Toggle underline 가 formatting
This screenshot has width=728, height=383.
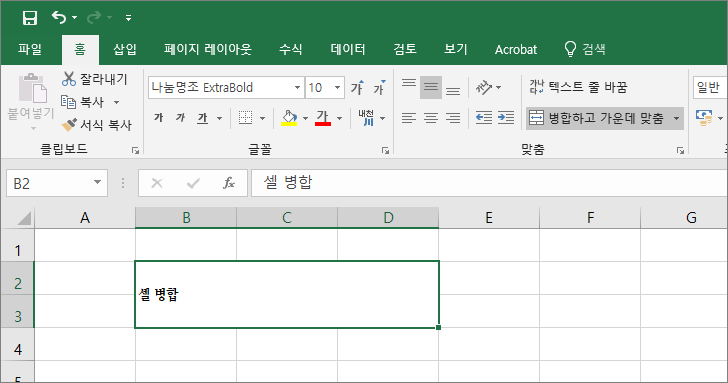pos(202,118)
